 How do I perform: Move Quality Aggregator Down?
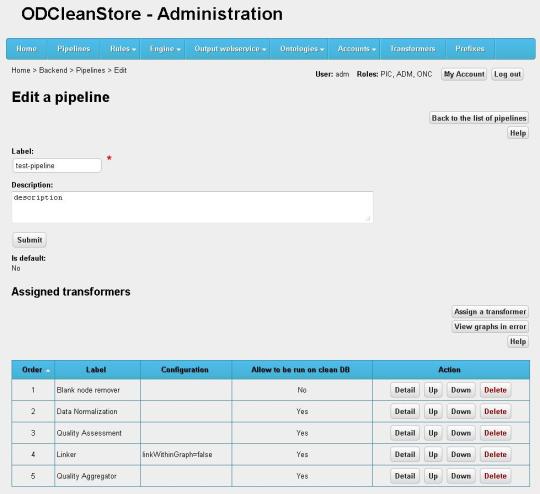pyautogui.click(x=461, y=476)
